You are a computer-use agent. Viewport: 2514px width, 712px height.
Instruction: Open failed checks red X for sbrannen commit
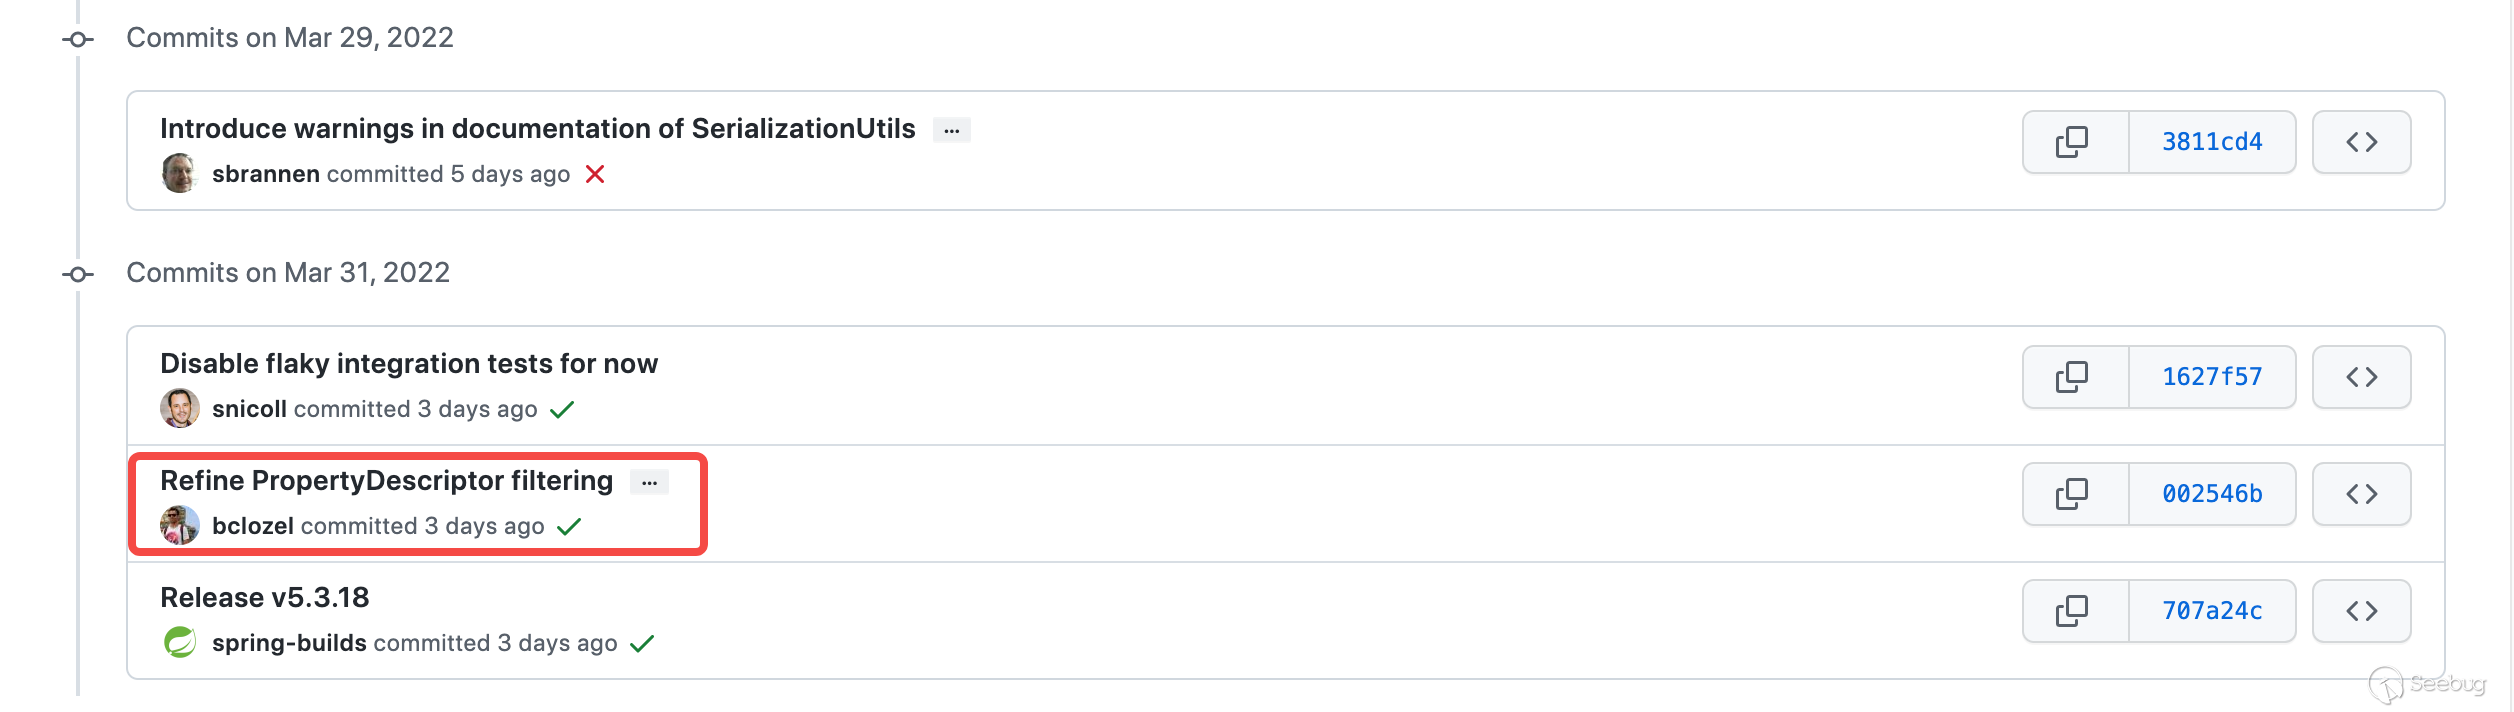tap(595, 174)
